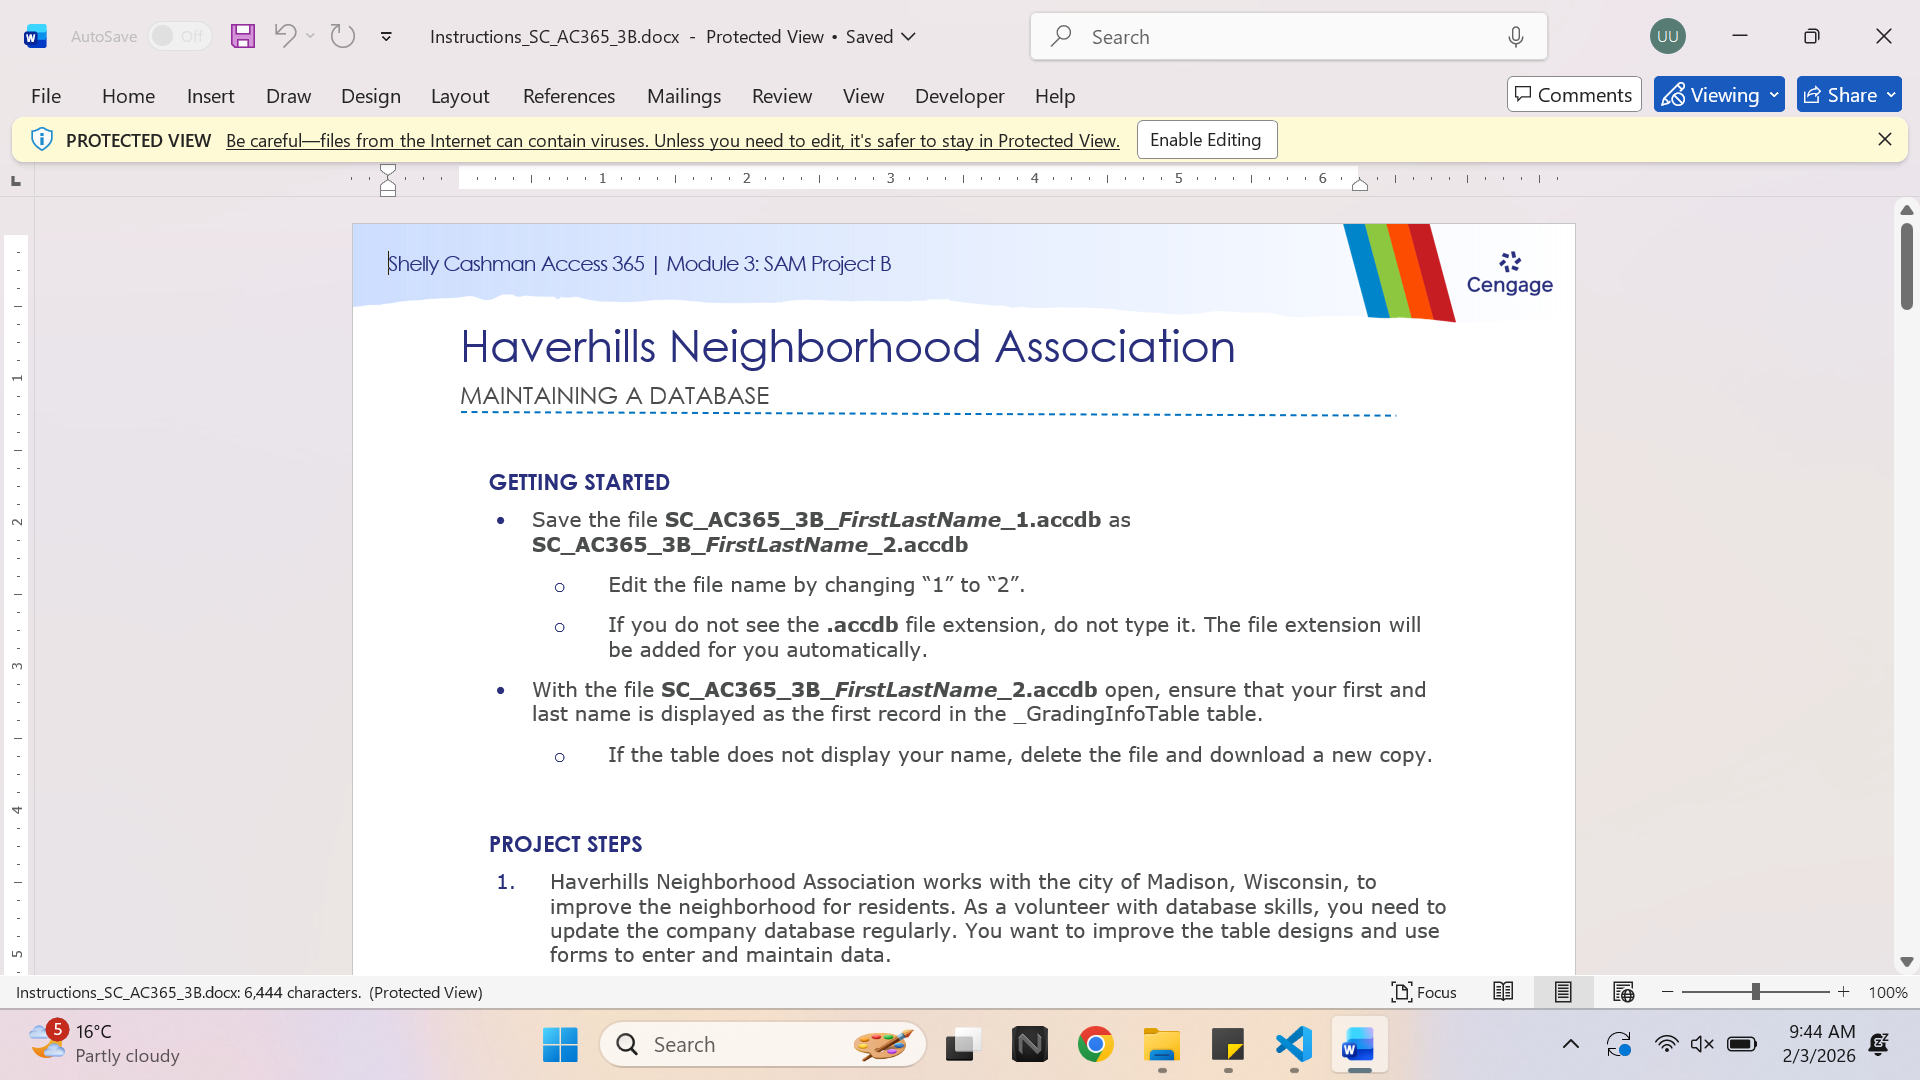Viewport: 1920px width, 1080px height.
Task: Open Customize Quick Access Toolbar arrow
Action: pos(386,37)
